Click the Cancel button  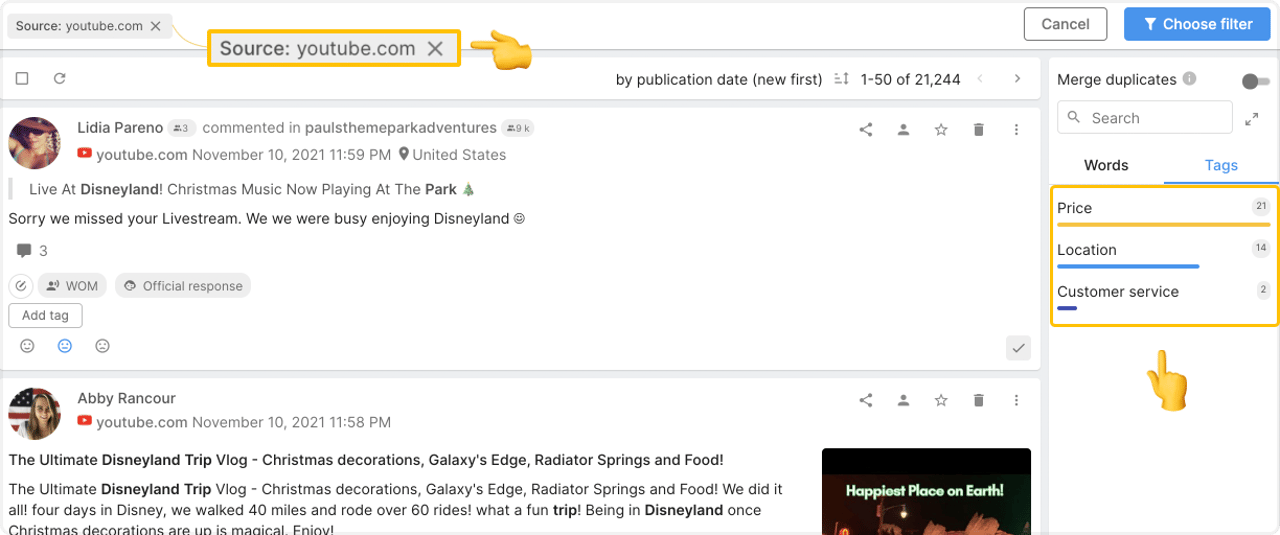1065,24
